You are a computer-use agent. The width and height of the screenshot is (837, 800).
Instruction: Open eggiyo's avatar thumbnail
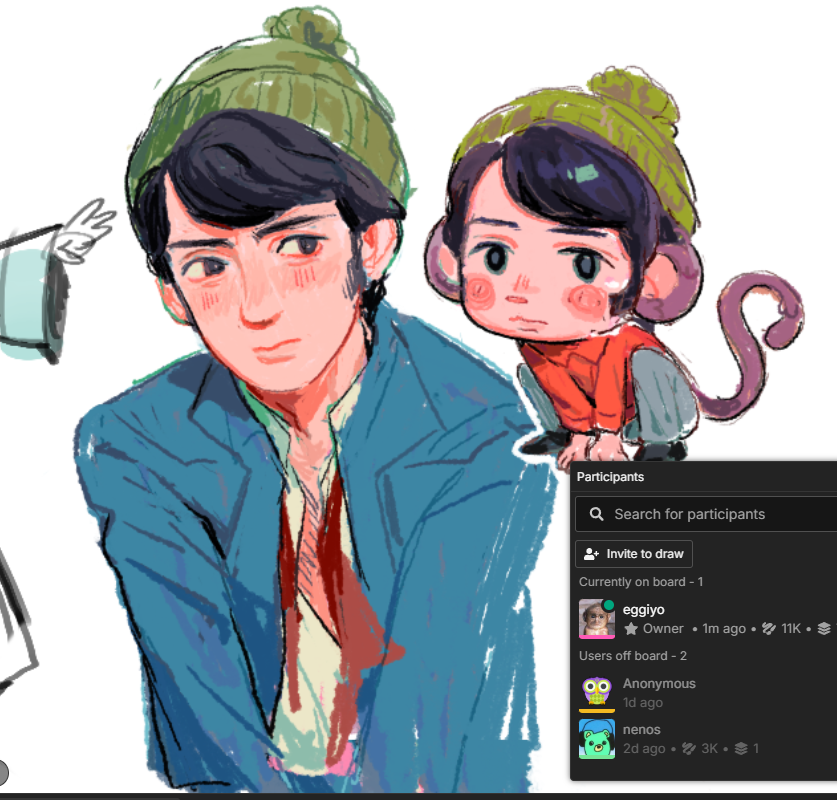[x=597, y=619]
